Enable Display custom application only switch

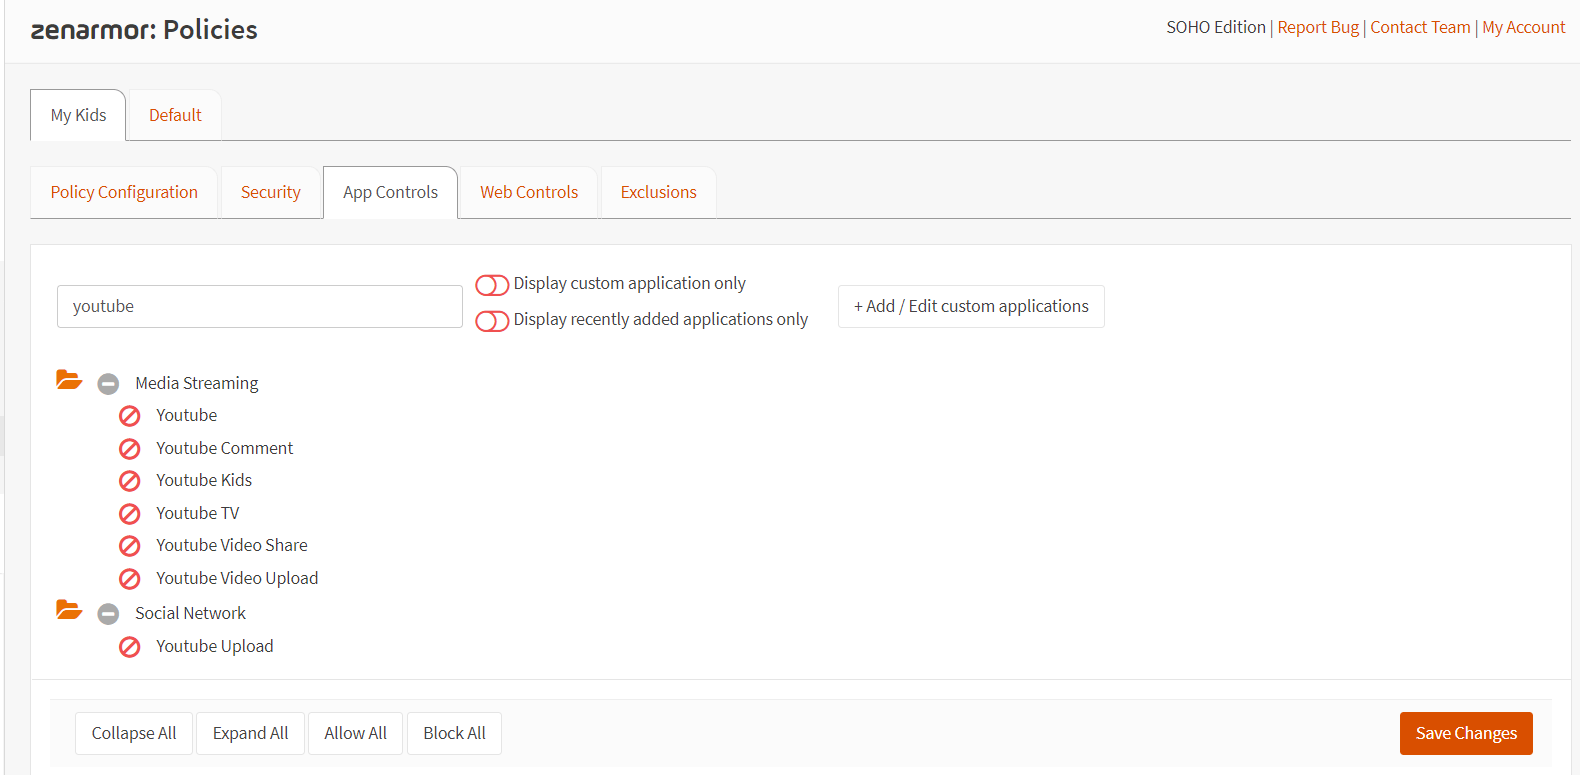pos(492,285)
